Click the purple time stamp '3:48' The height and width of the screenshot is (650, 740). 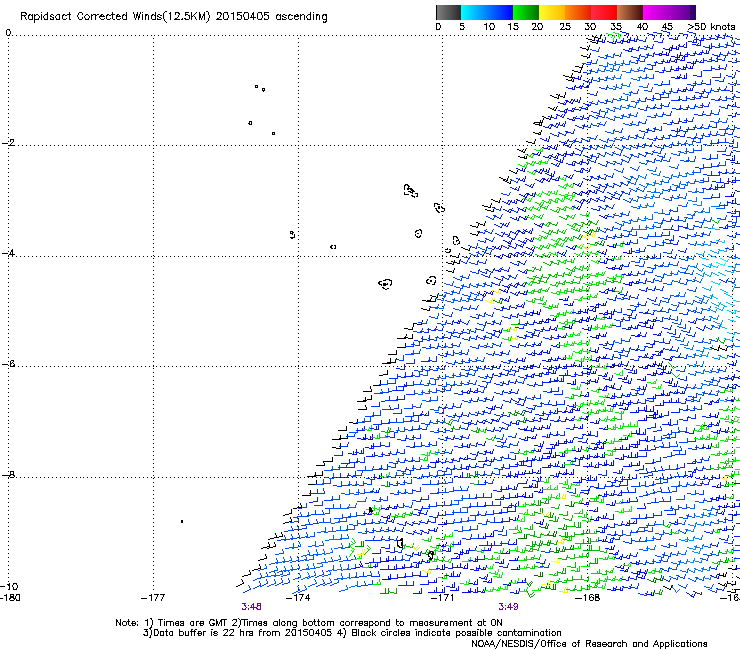252,607
